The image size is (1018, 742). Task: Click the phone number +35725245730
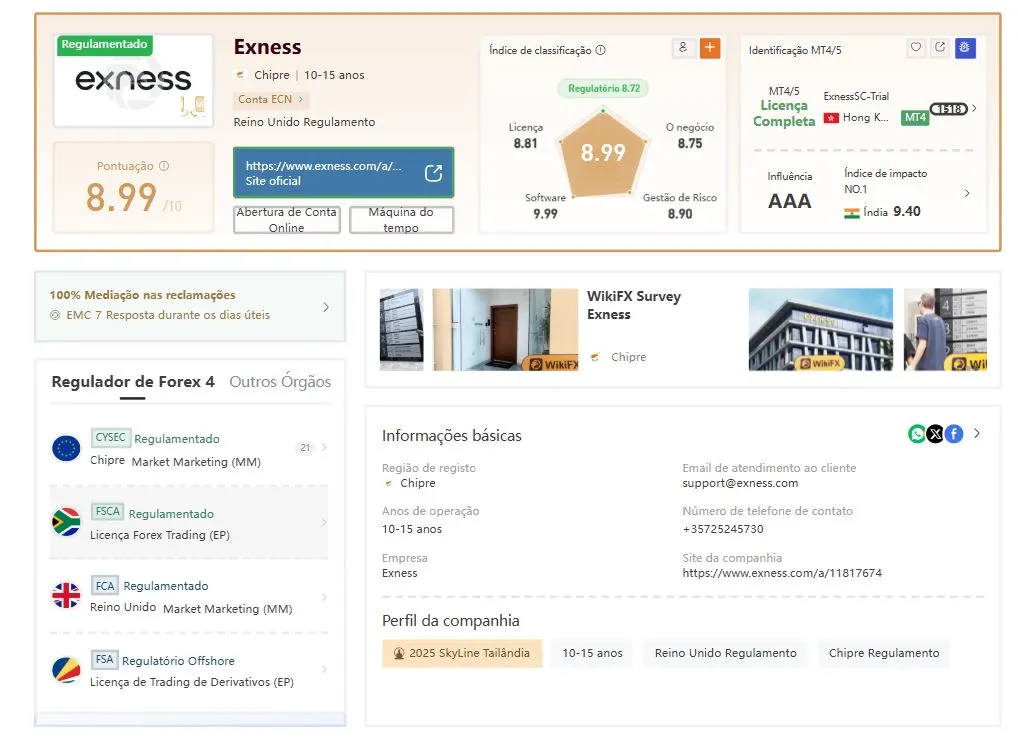pos(723,529)
